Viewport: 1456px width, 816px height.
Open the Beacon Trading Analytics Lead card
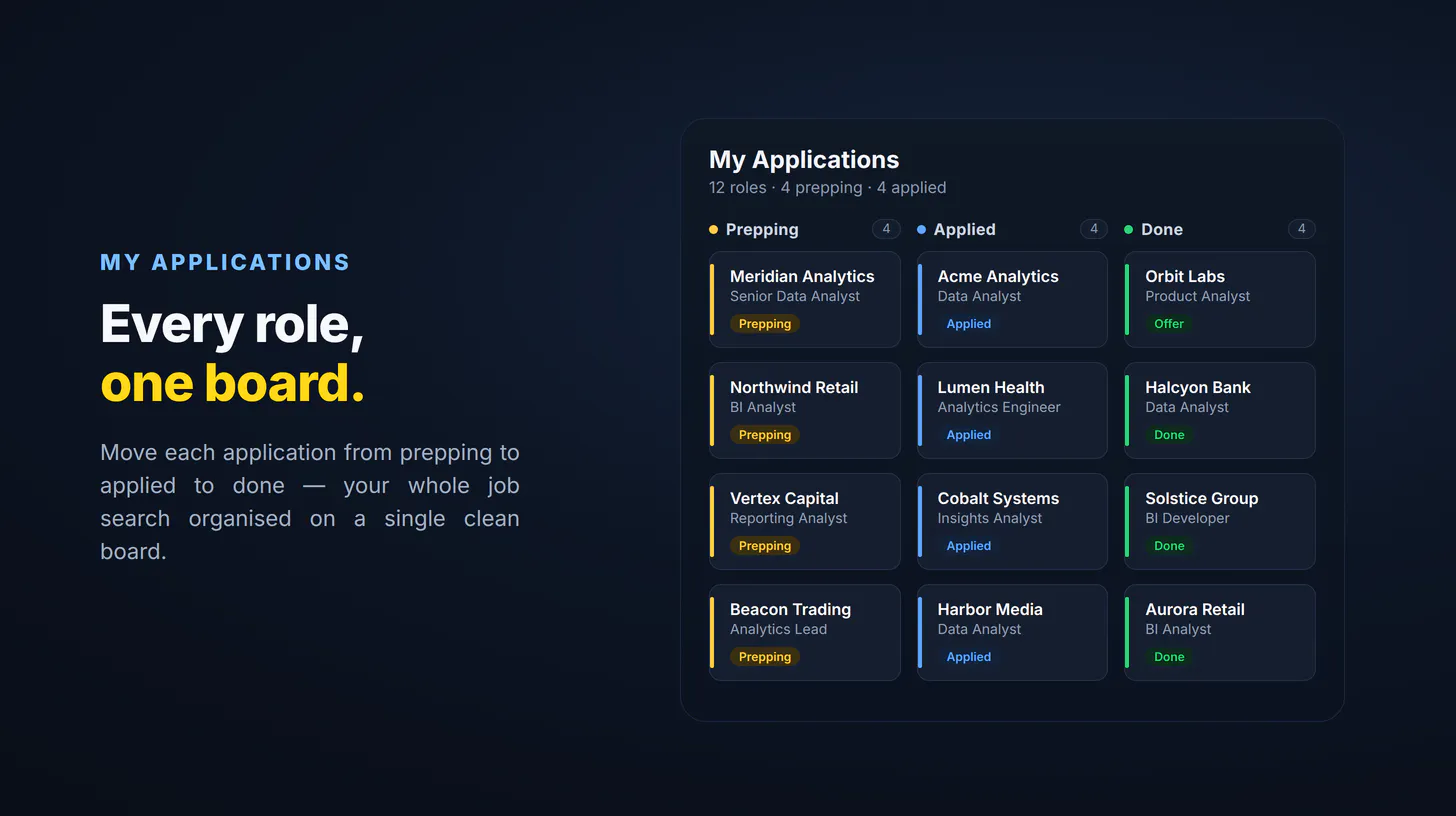click(x=805, y=632)
